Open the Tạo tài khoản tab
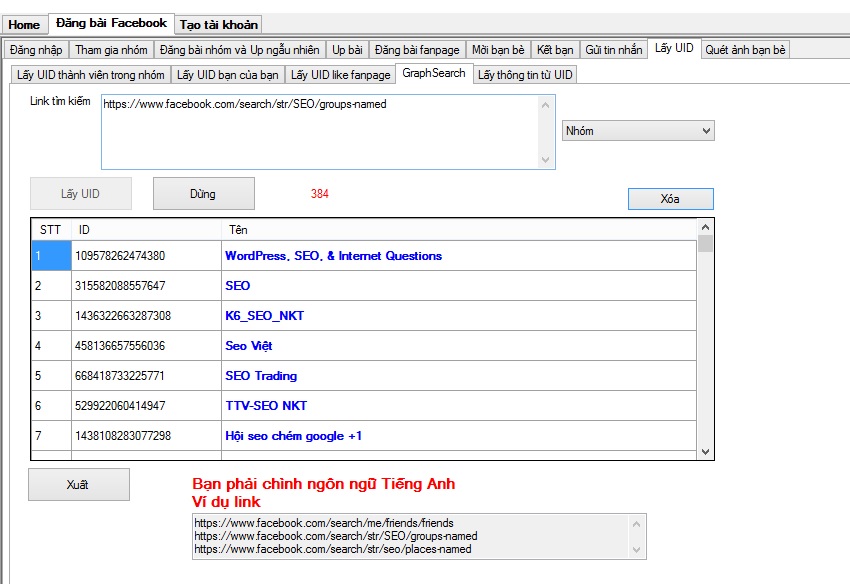 pos(219,24)
